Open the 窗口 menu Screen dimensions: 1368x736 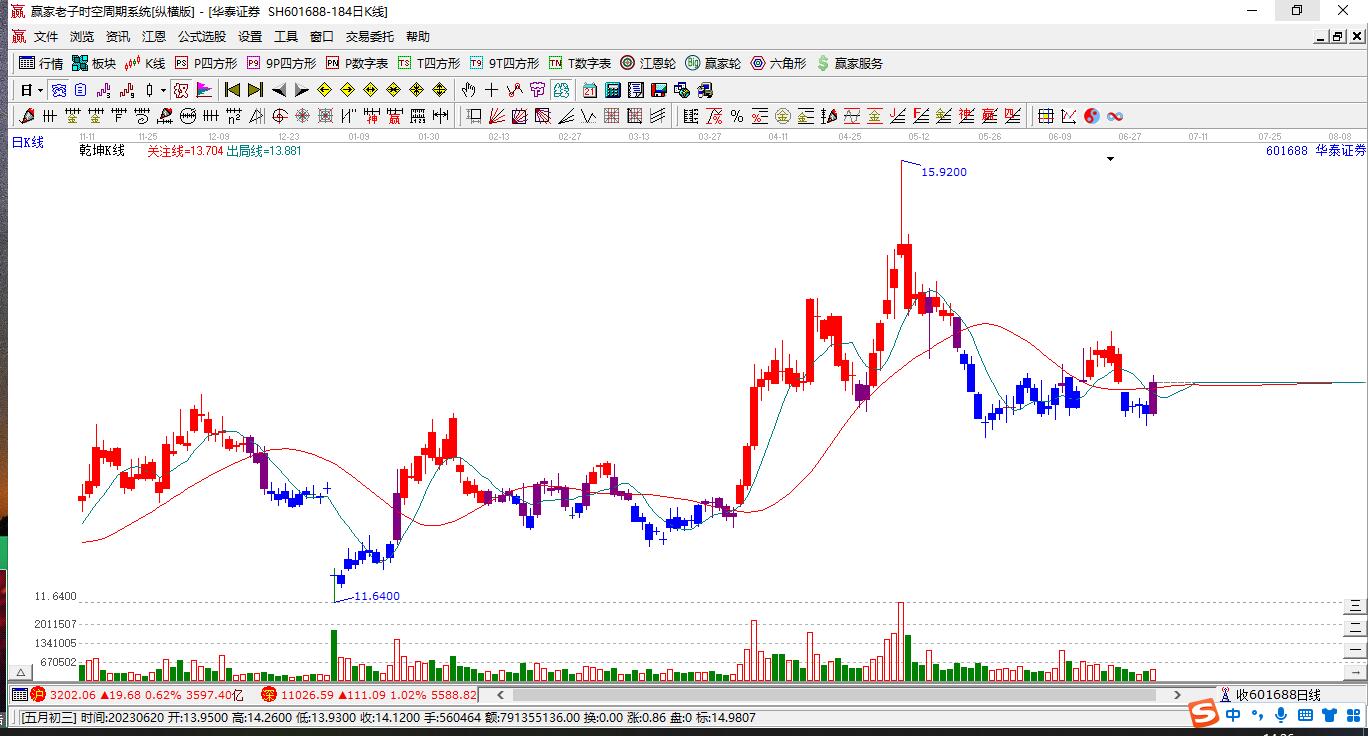tap(322, 37)
